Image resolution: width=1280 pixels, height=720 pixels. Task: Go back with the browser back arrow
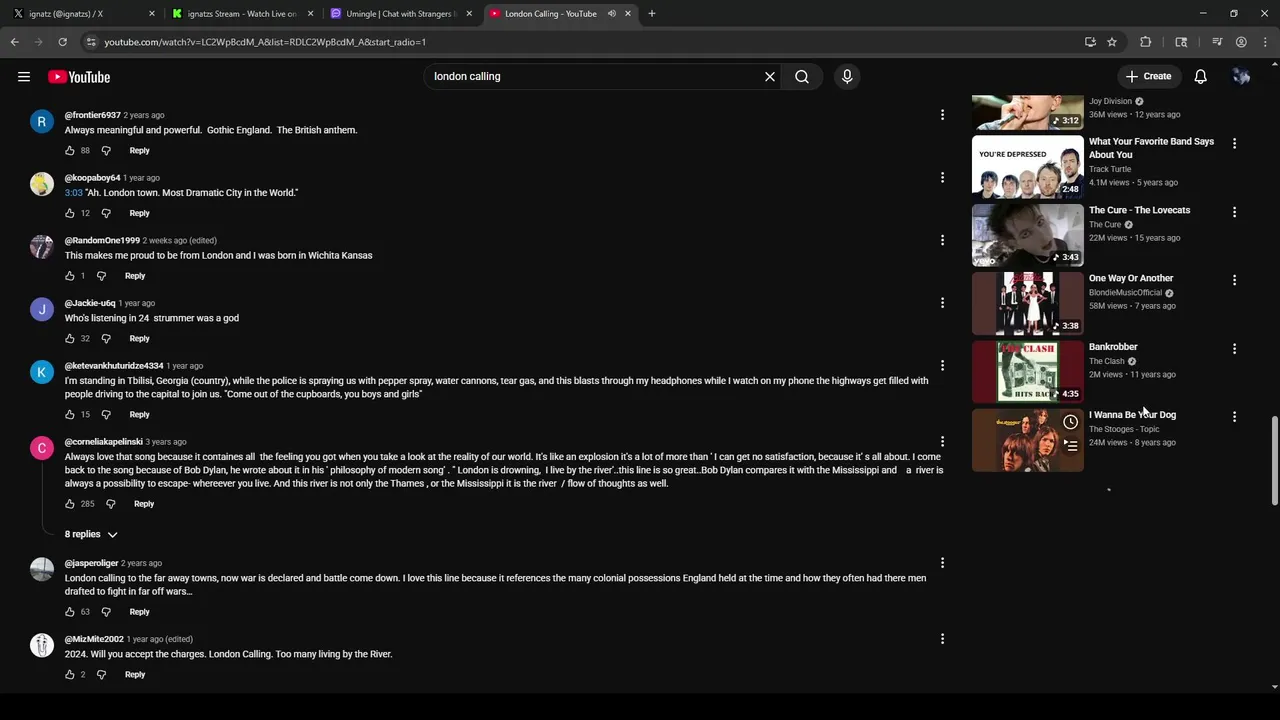point(15,42)
